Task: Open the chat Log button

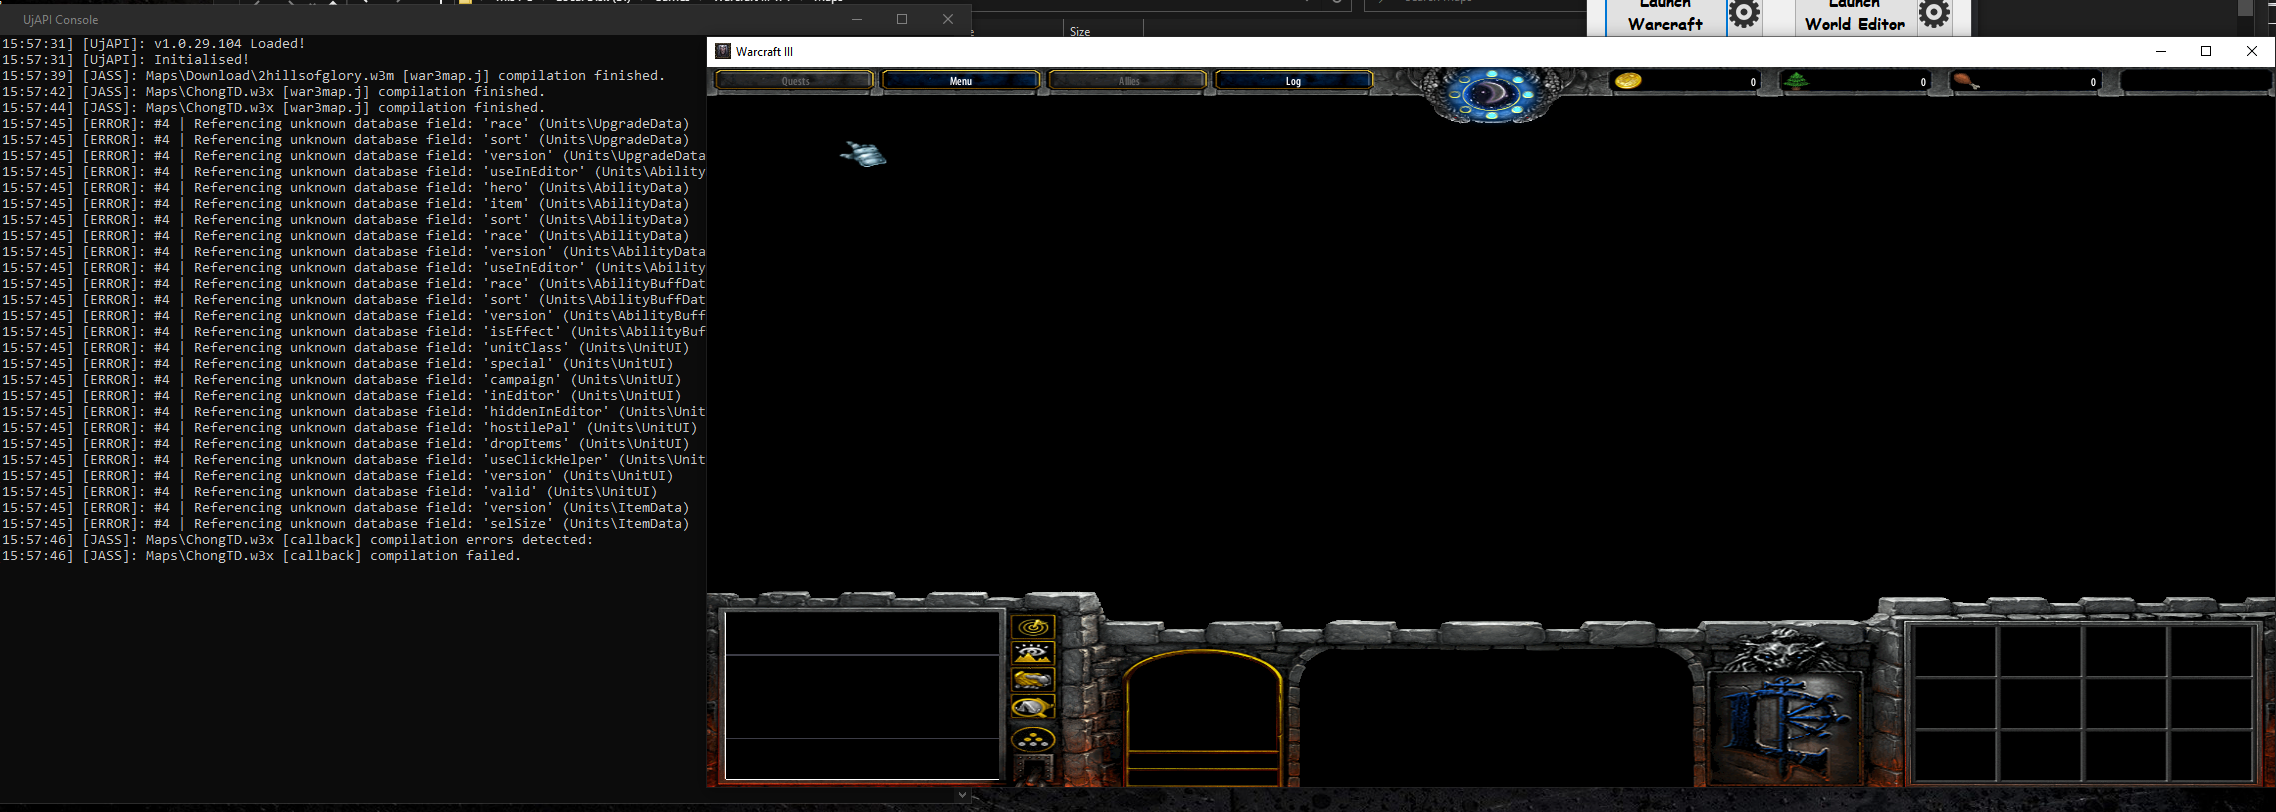Action: (1293, 81)
